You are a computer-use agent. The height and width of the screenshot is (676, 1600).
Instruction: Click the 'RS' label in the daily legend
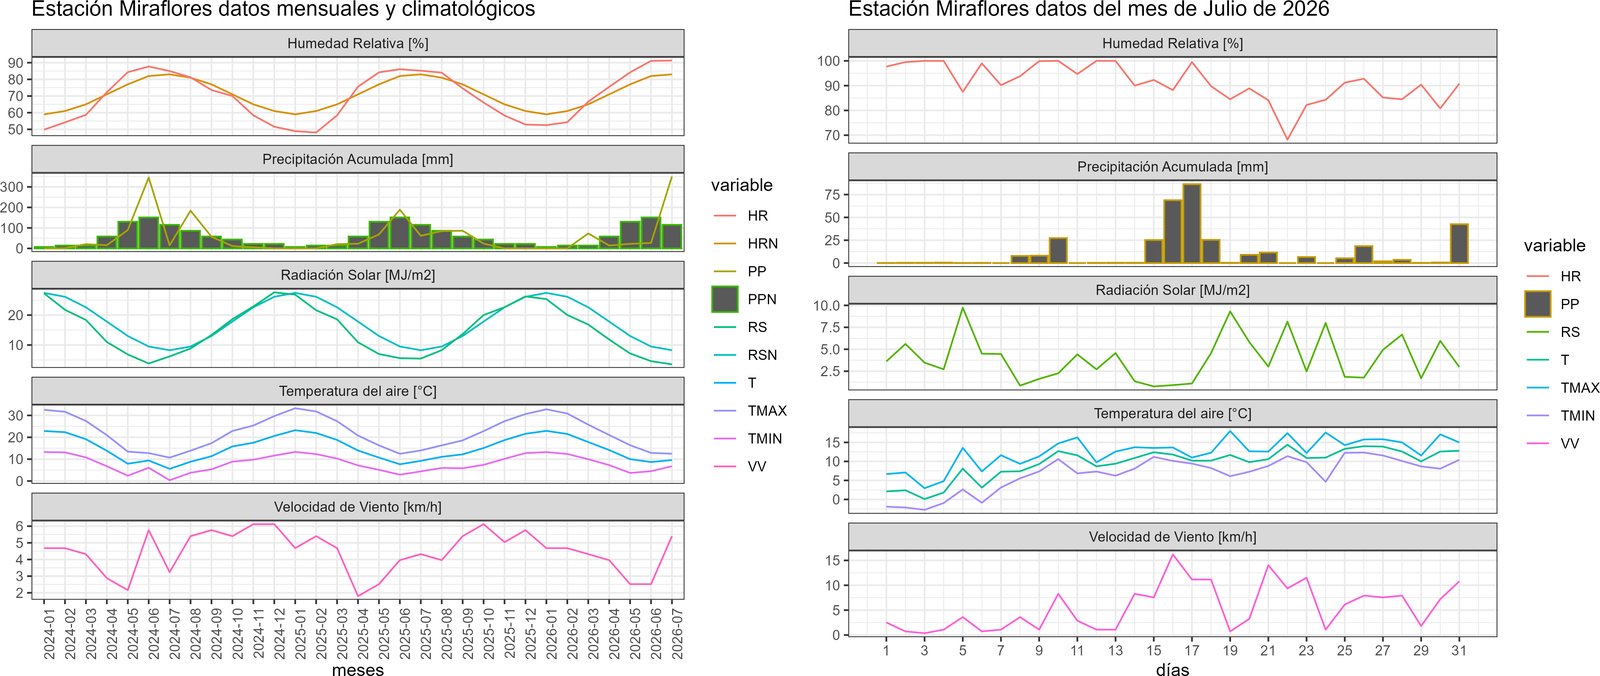[1570, 332]
